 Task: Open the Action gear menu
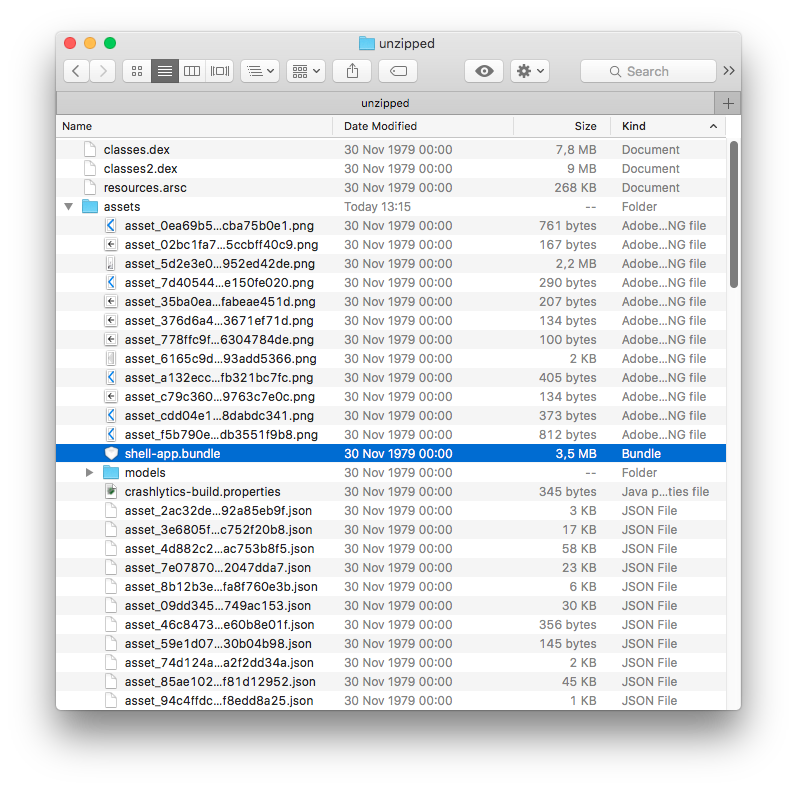(530, 71)
